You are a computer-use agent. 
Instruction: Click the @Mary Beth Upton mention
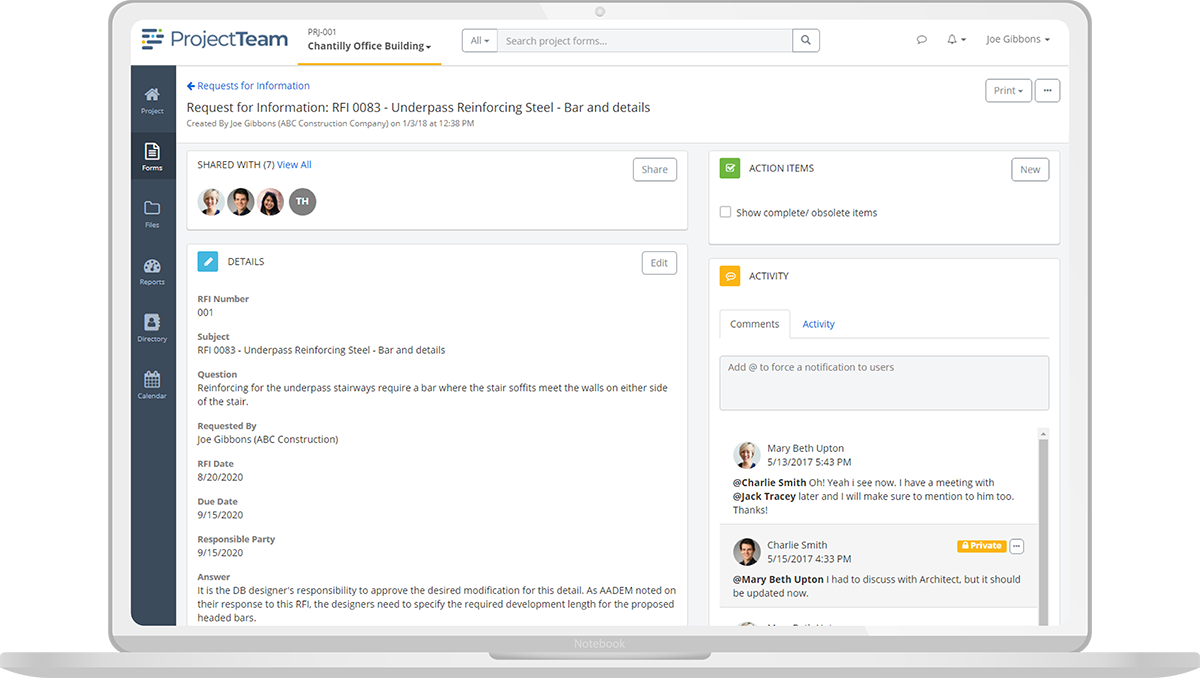778,580
